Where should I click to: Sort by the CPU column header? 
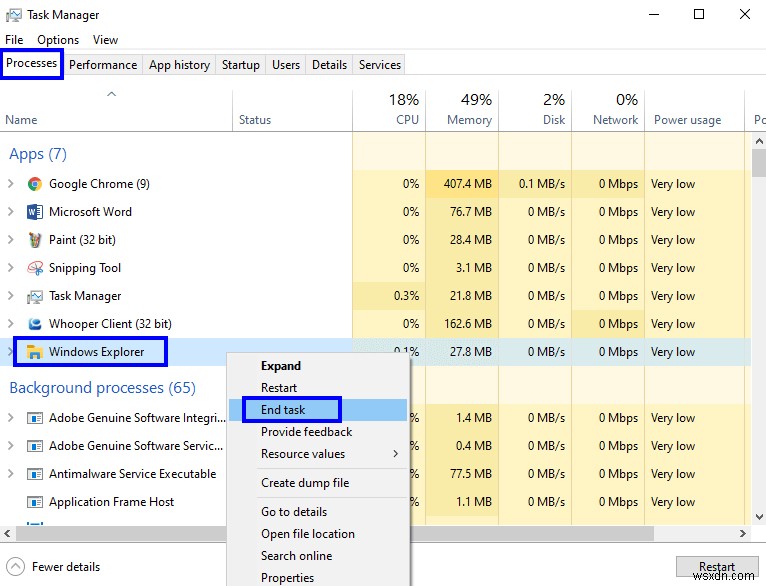click(x=389, y=110)
